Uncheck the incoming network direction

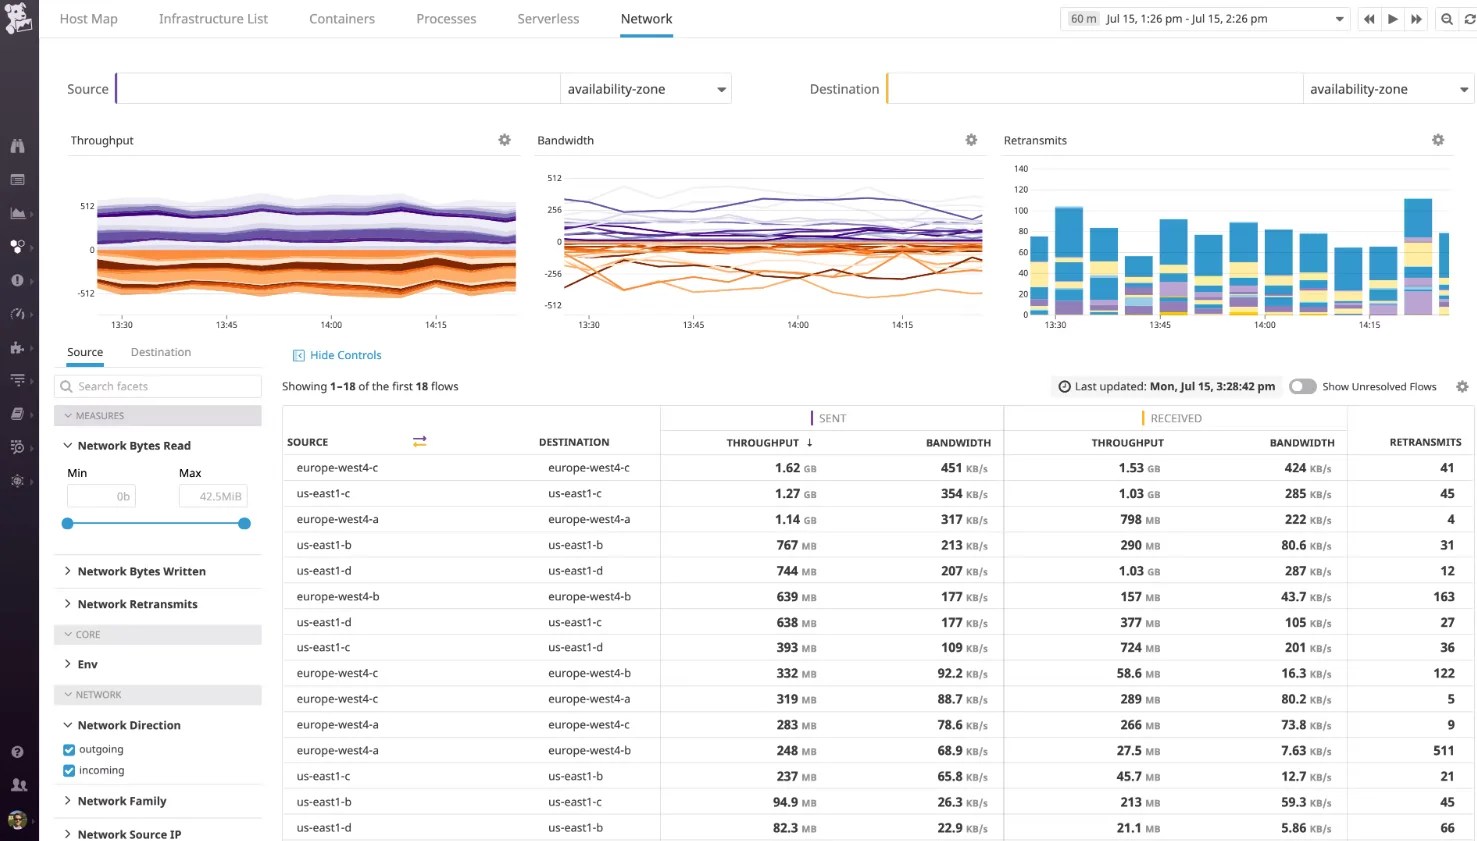click(67, 770)
